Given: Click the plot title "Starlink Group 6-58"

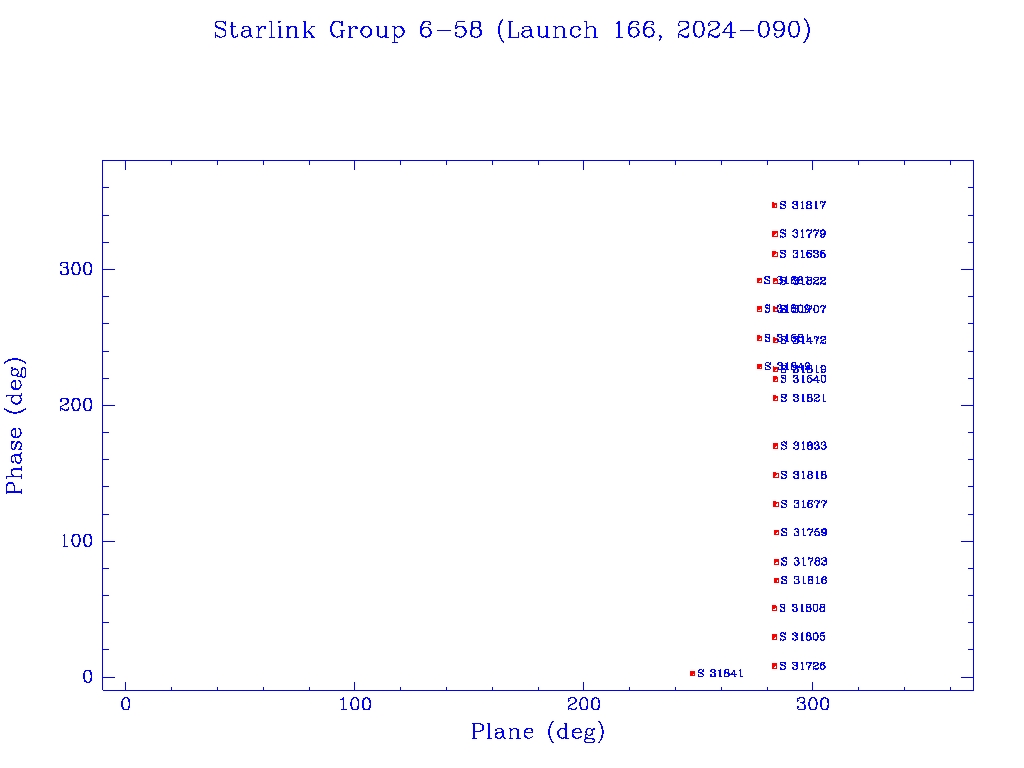Looking at the screenshot, I should [348, 30].
